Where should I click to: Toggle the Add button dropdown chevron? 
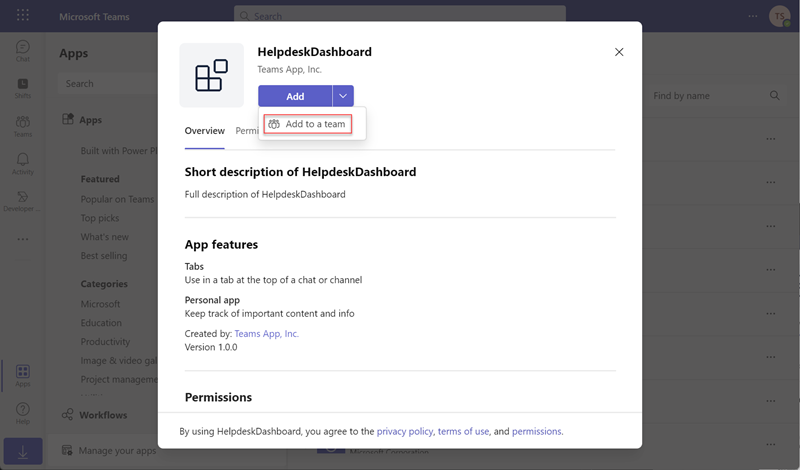(343, 96)
